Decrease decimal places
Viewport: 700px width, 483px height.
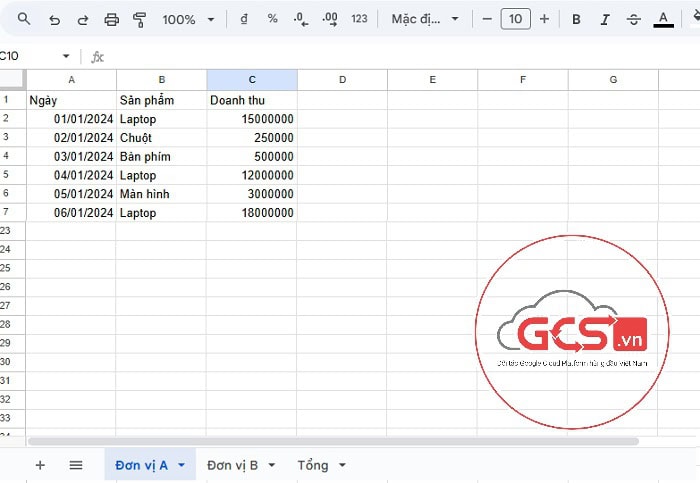point(302,19)
